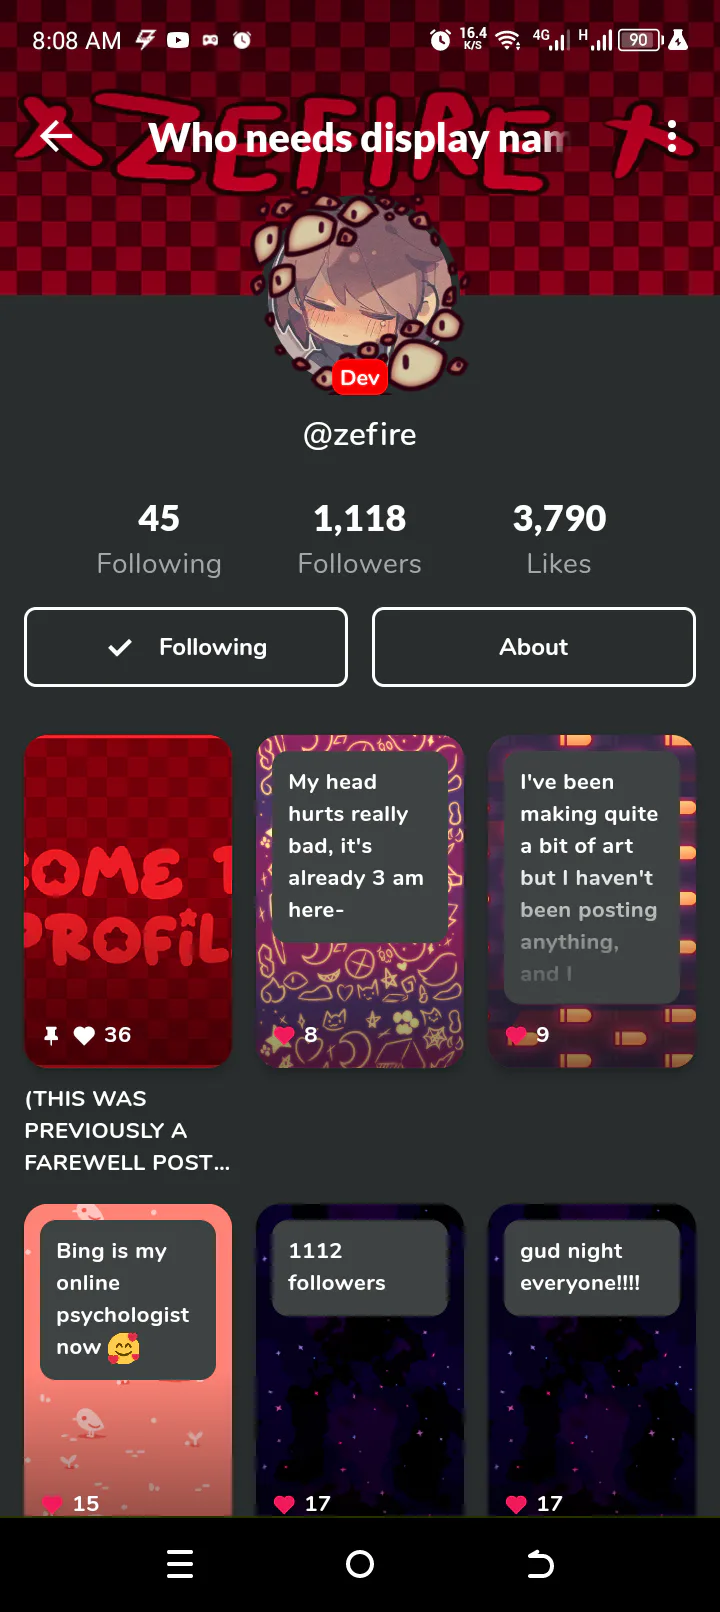
Task: Open the '1112 followers' post card
Action: click(x=360, y=1360)
